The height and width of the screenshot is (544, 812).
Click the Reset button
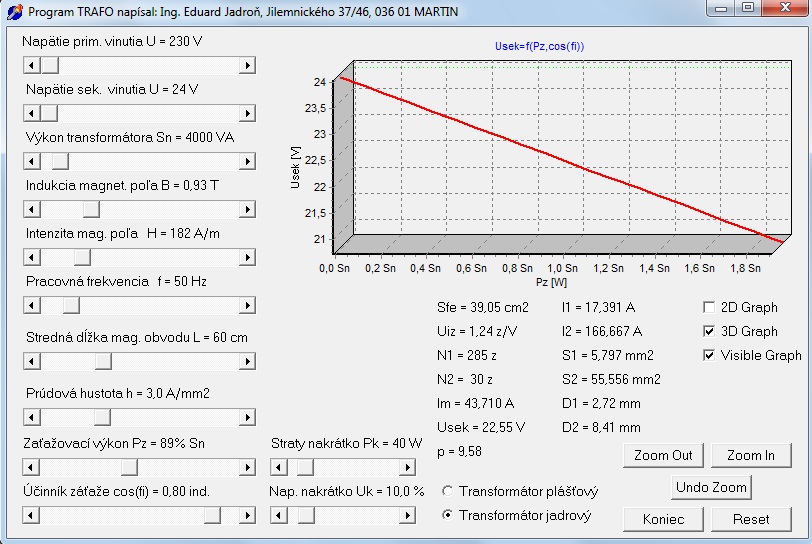coord(751,519)
